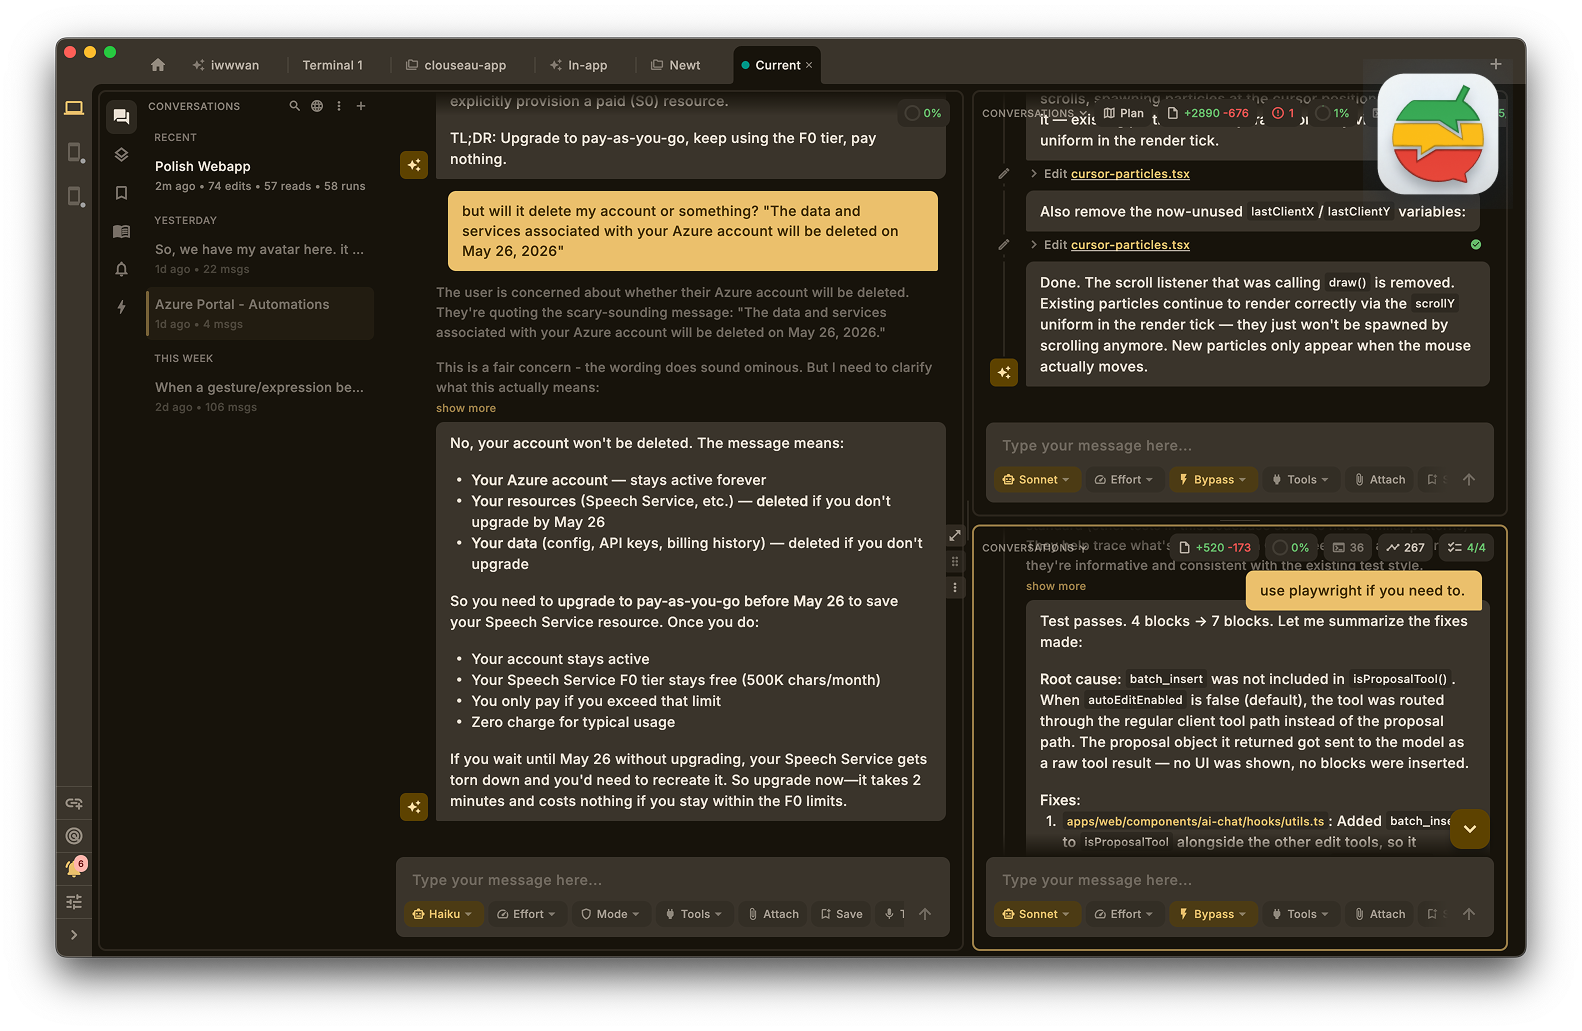
Task: Open the notification bell with the red badge
Action: (75, 868)
